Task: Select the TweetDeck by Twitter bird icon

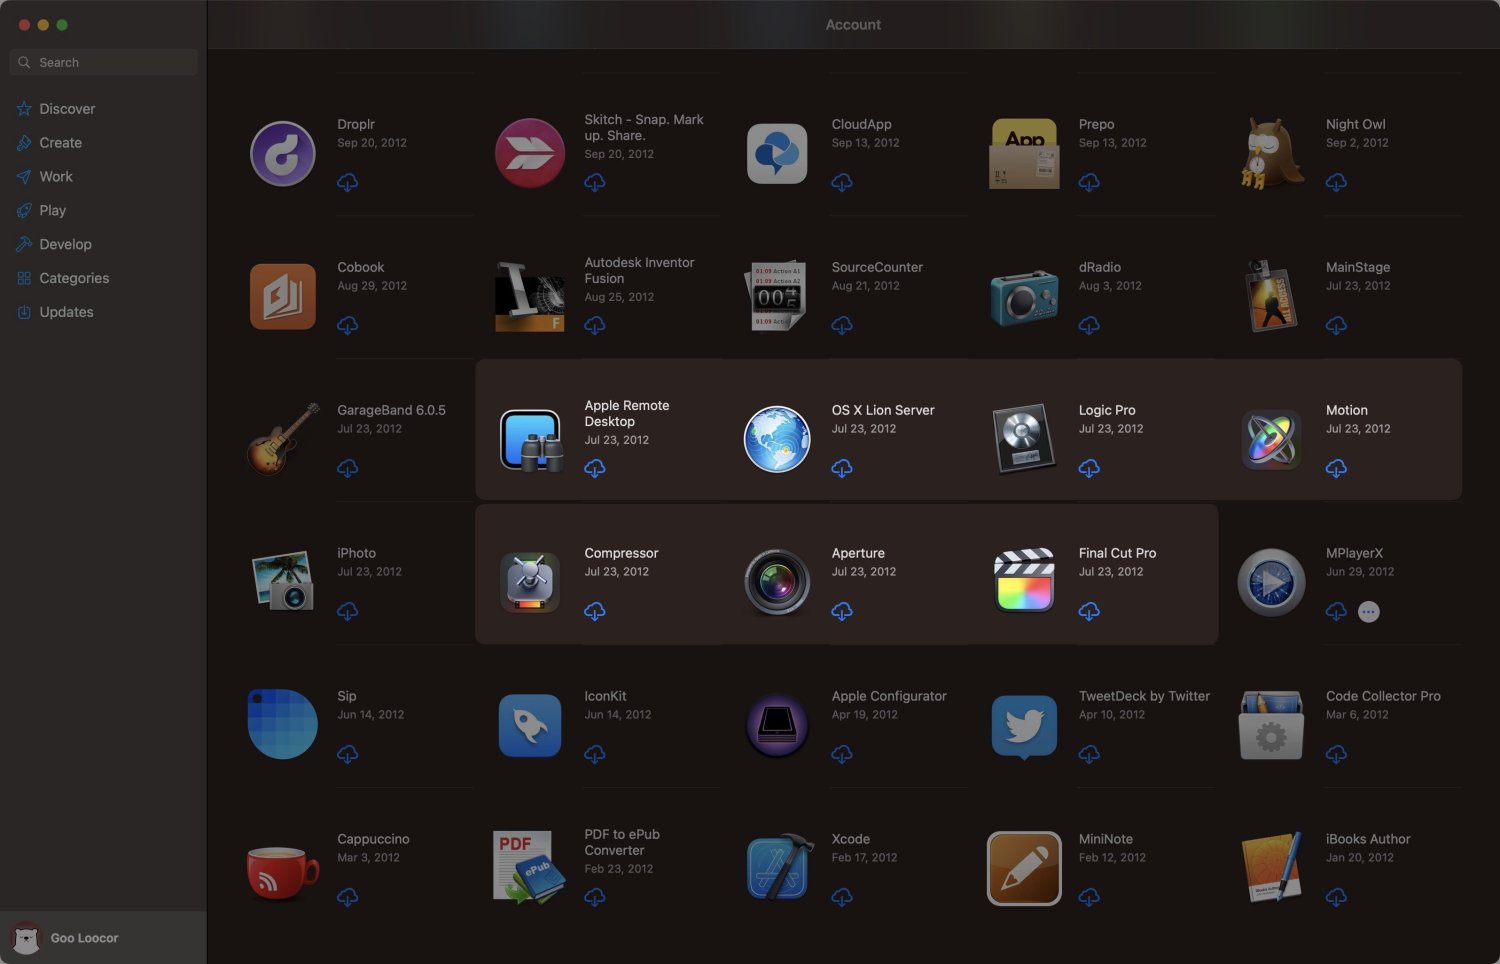Action: pyautogui.click(x=1024, y=725)
